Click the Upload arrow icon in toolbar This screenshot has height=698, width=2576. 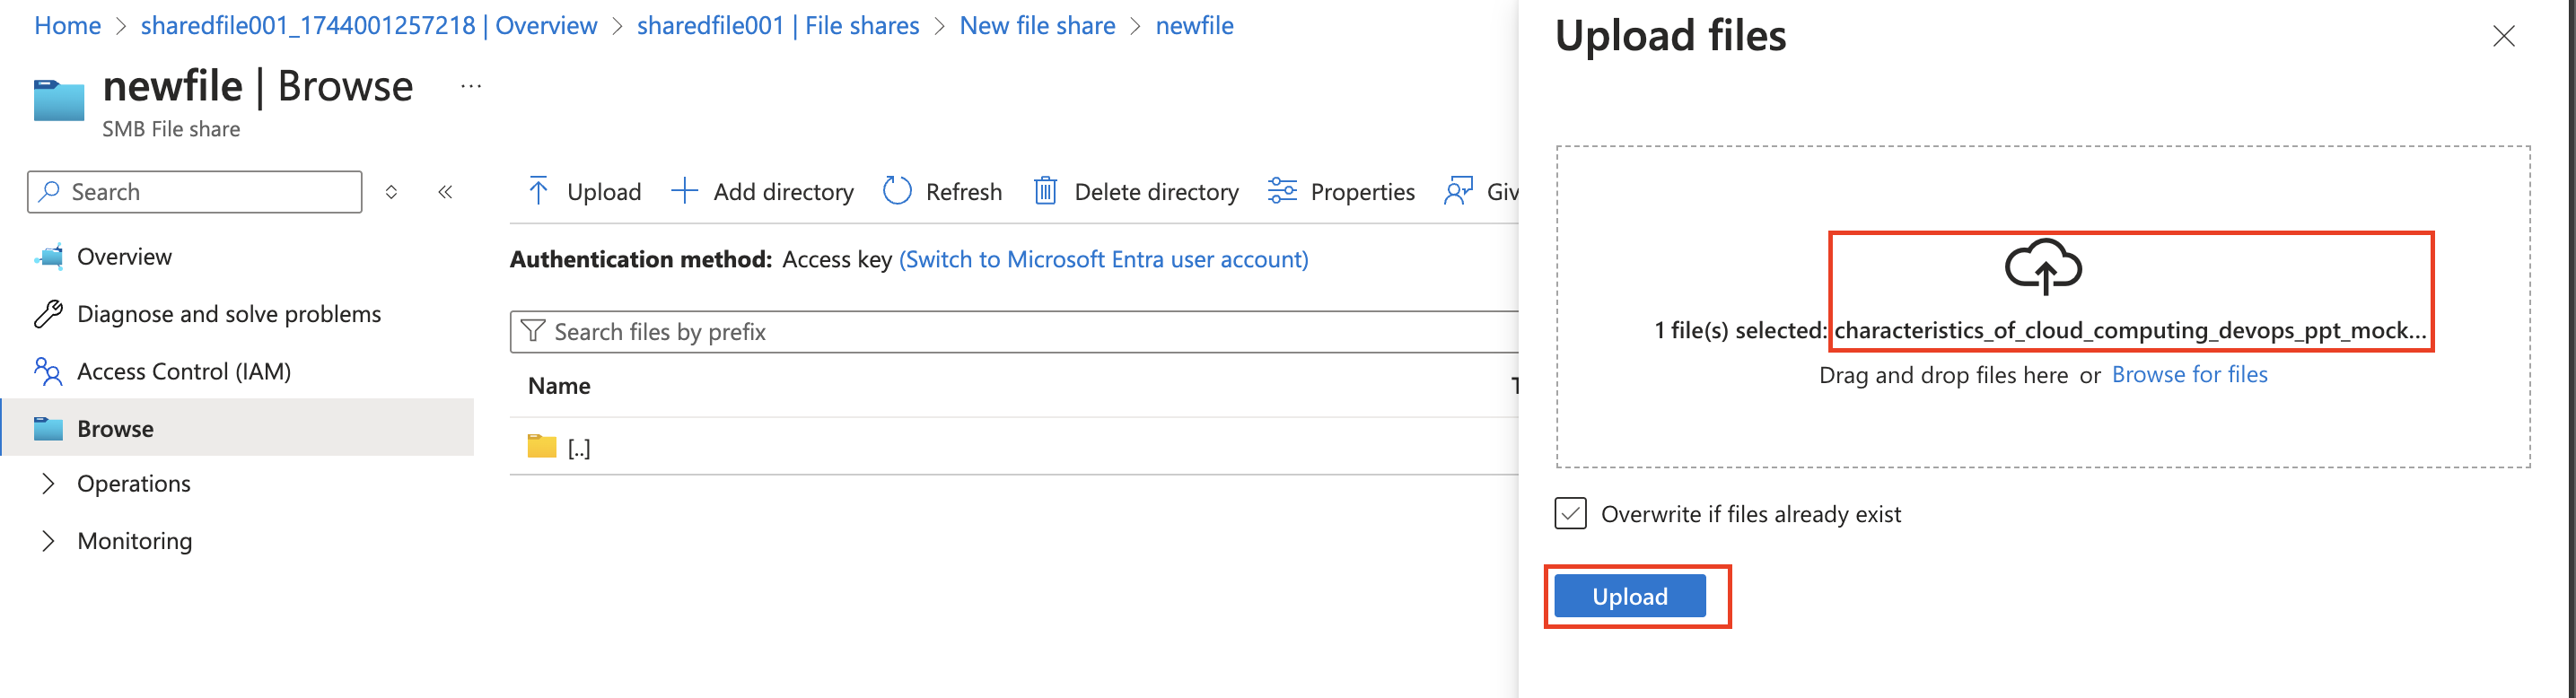pyautogui.click(x=538, y=191)
